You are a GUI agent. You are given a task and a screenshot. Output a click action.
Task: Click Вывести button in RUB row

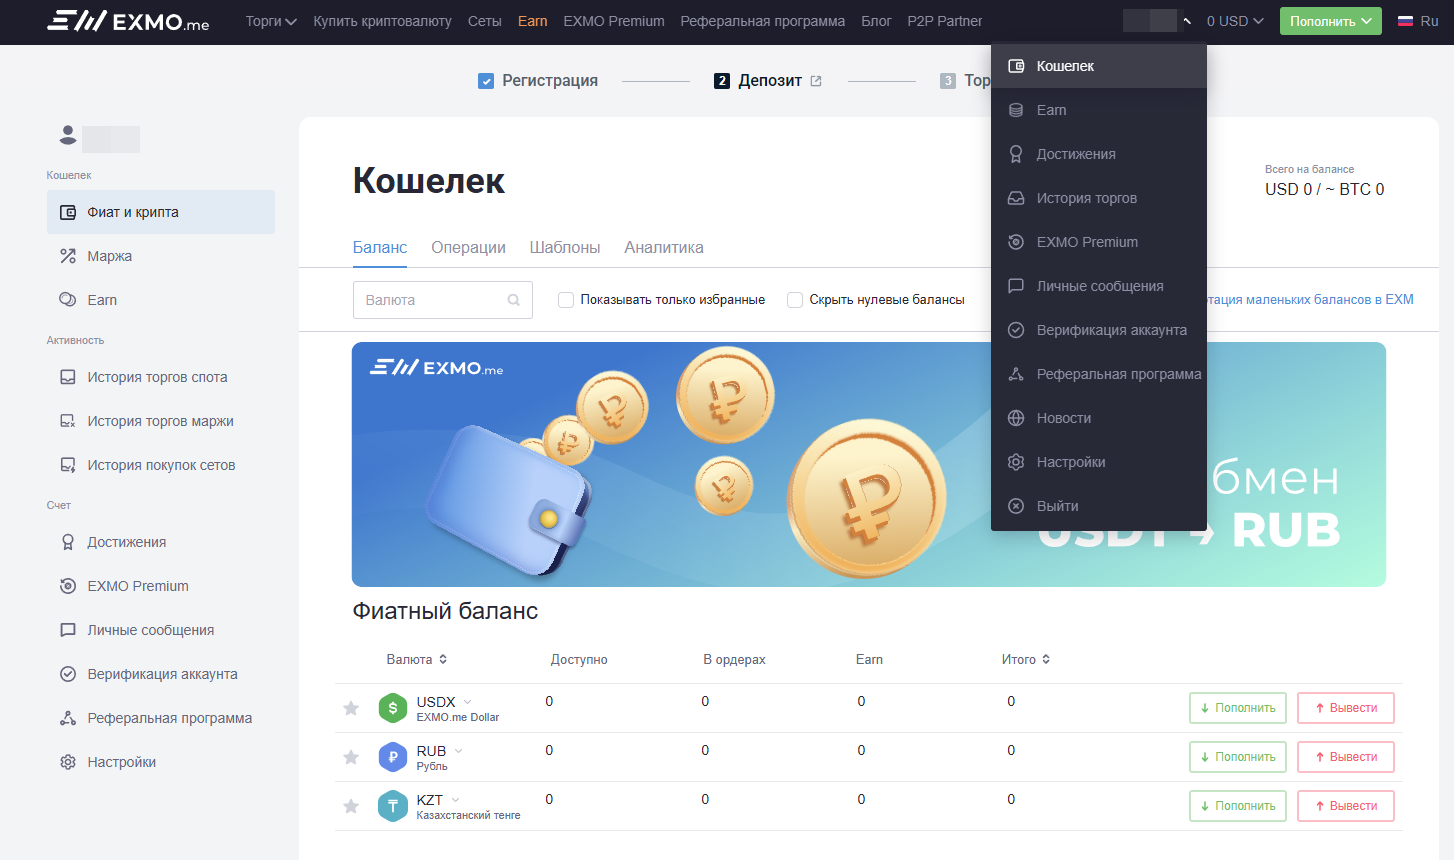click(x=1346, y=757)
